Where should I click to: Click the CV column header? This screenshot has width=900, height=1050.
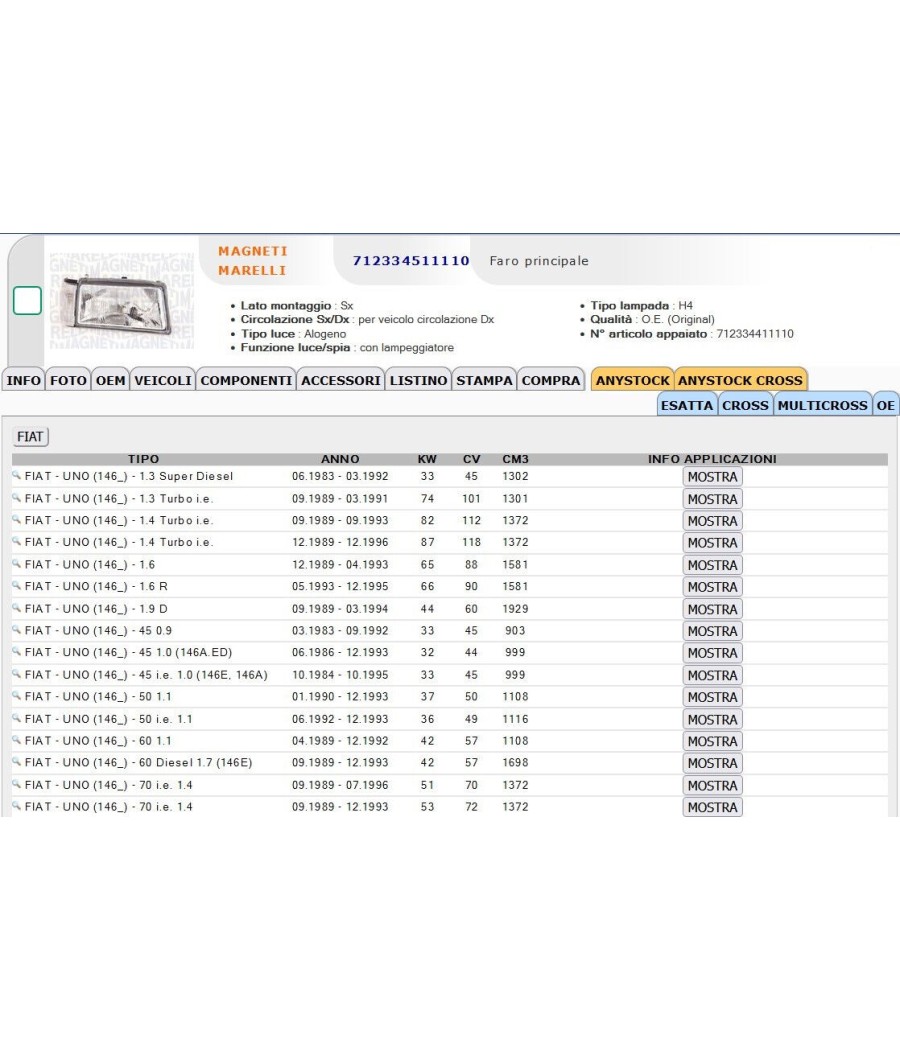[x=471, y=459]
